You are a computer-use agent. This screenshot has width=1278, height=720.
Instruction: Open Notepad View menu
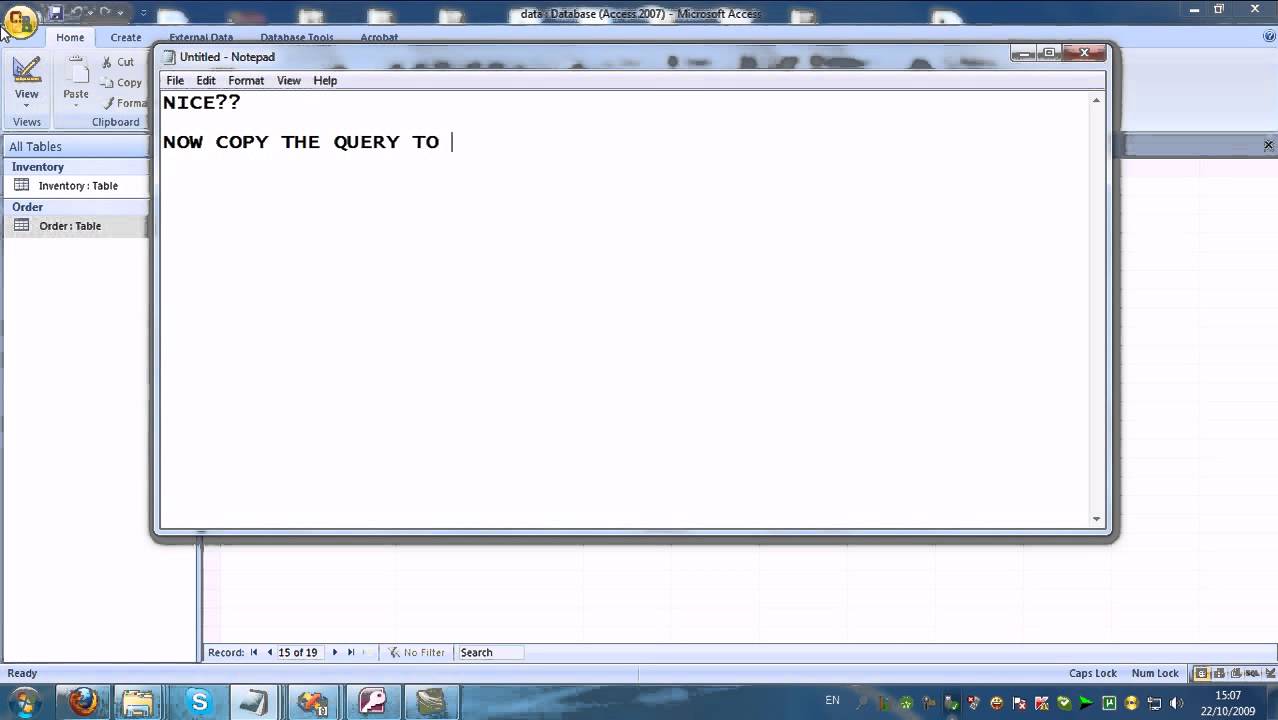point(289,80)
